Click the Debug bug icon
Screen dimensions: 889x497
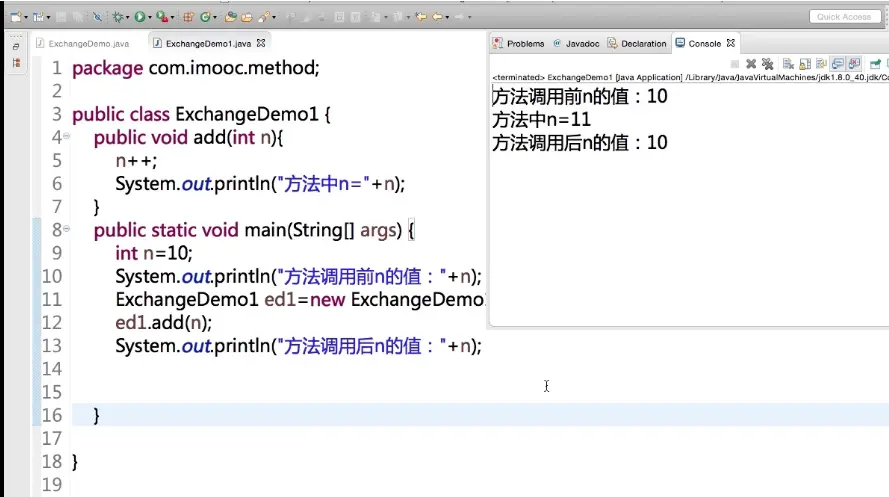pyautogui.click(x=117, y=17)
